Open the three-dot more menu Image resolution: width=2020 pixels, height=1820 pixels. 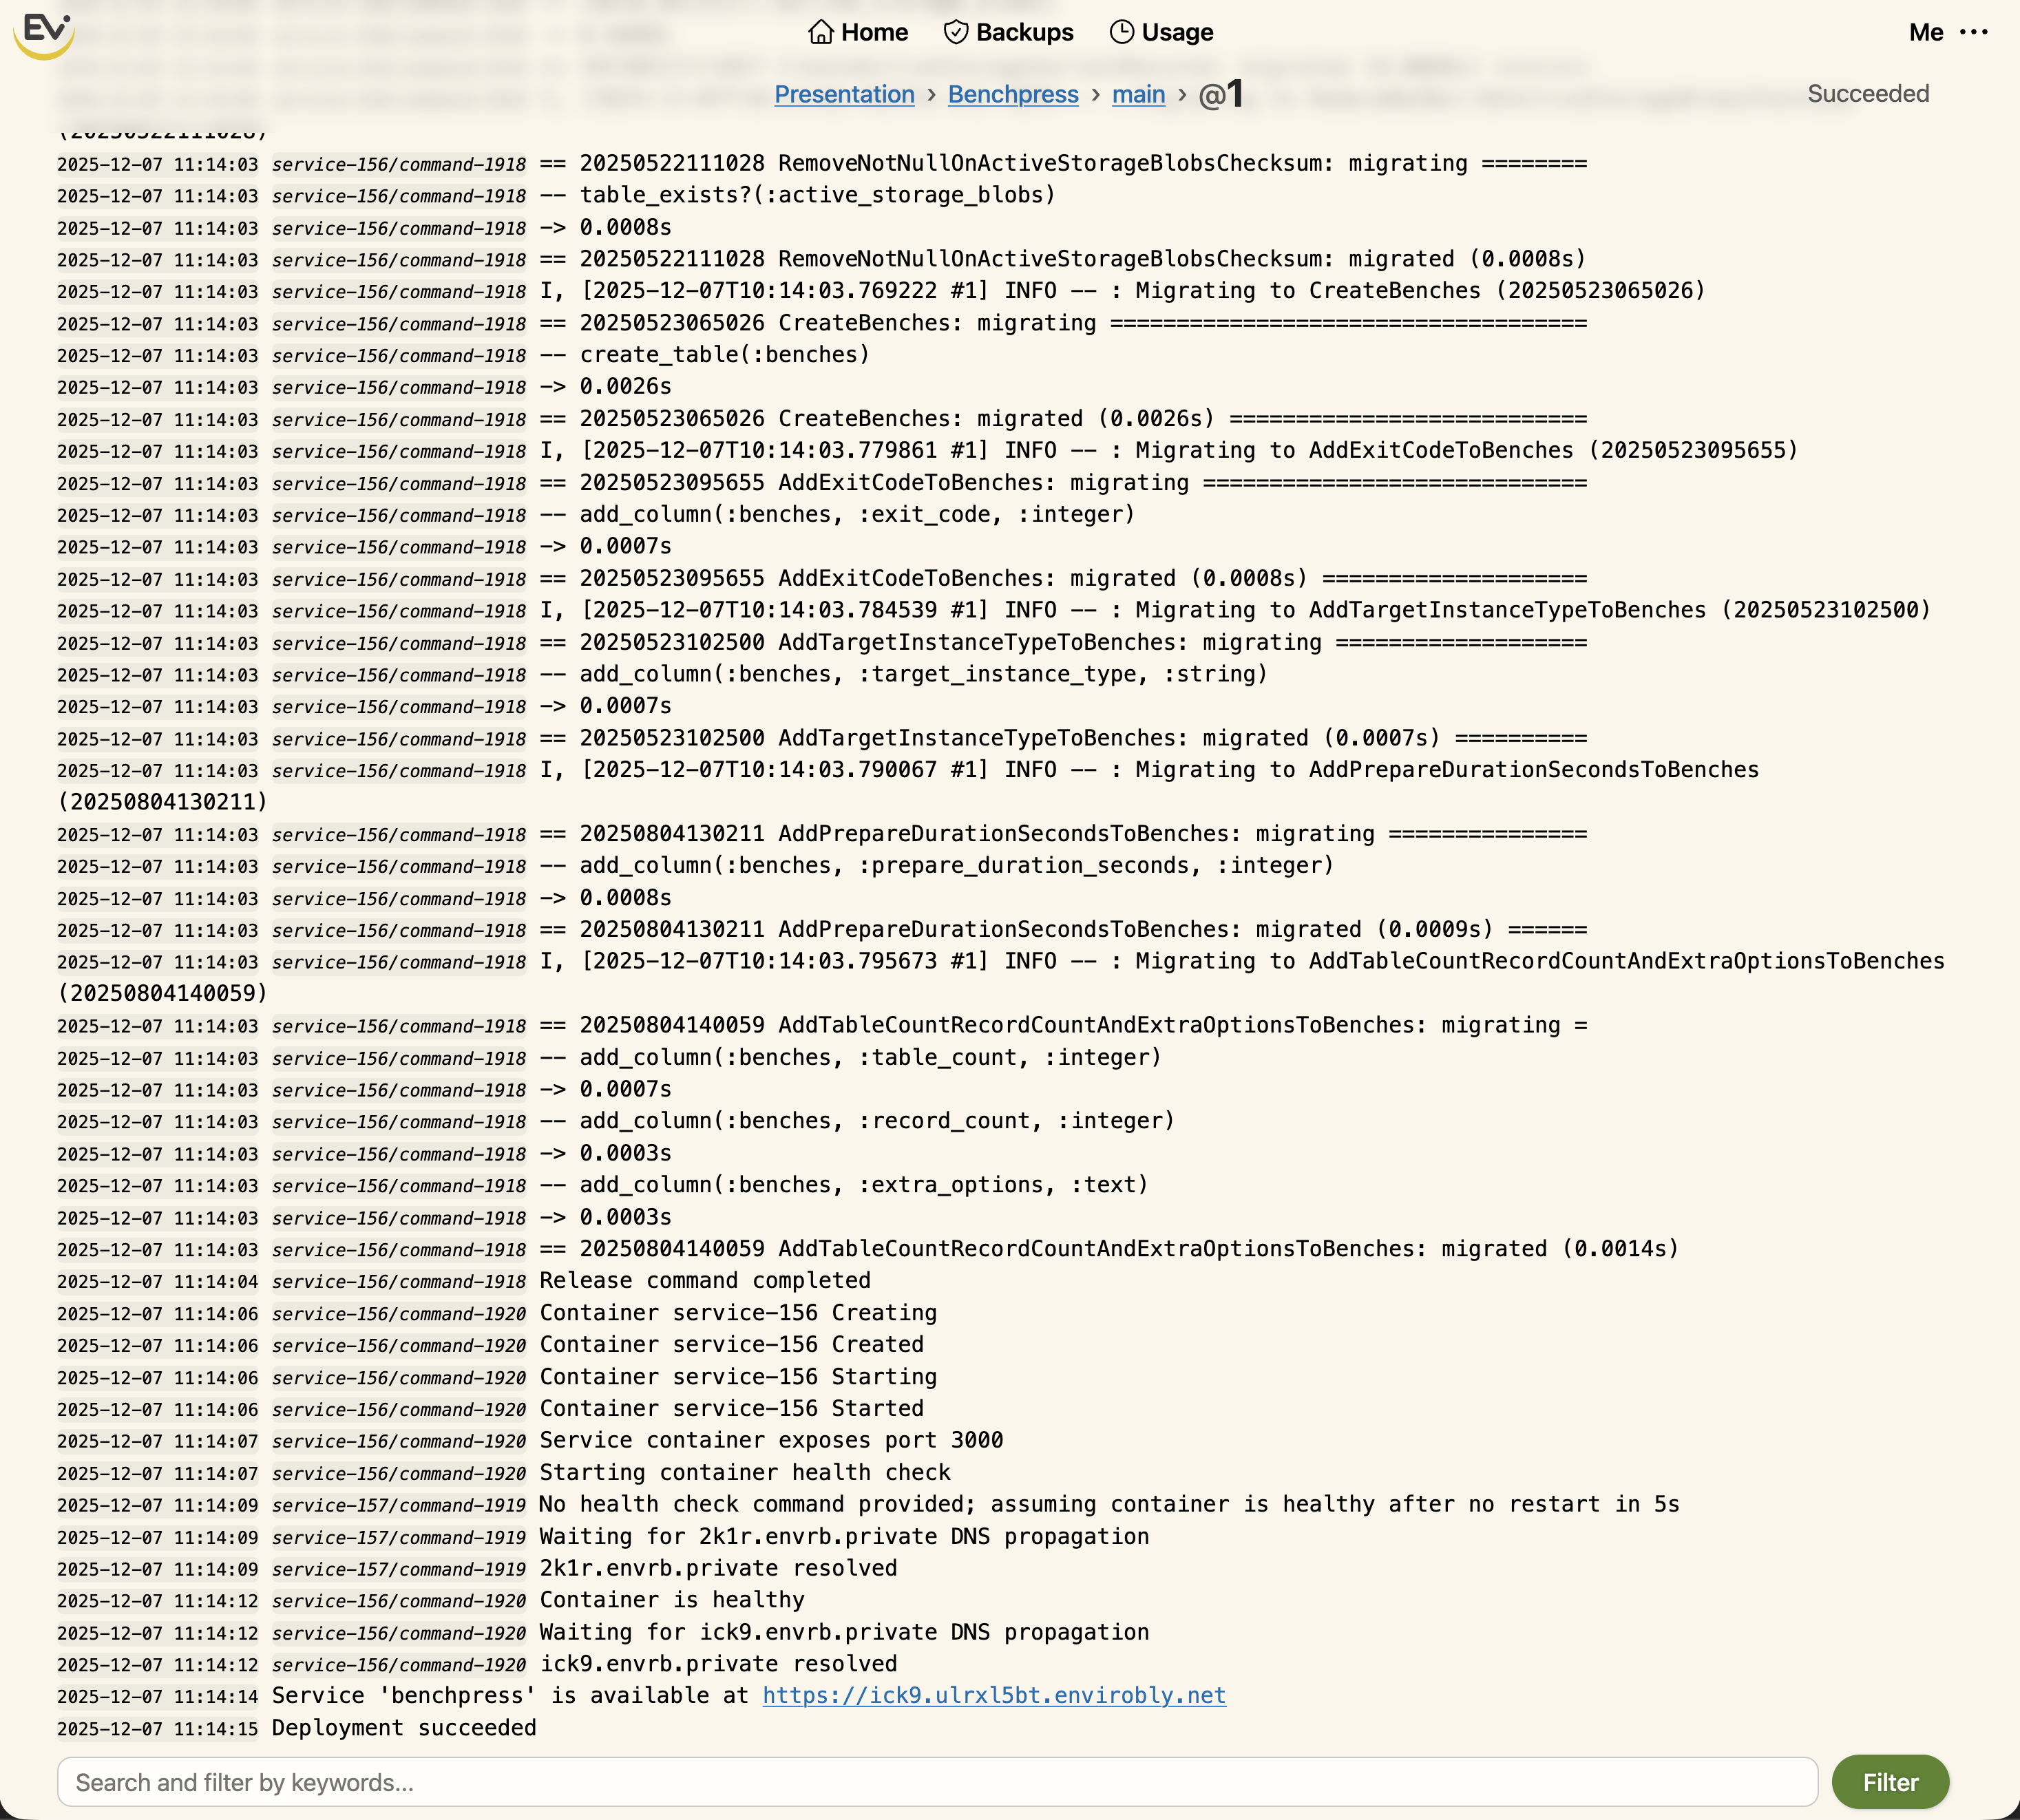coord(1973,32)
